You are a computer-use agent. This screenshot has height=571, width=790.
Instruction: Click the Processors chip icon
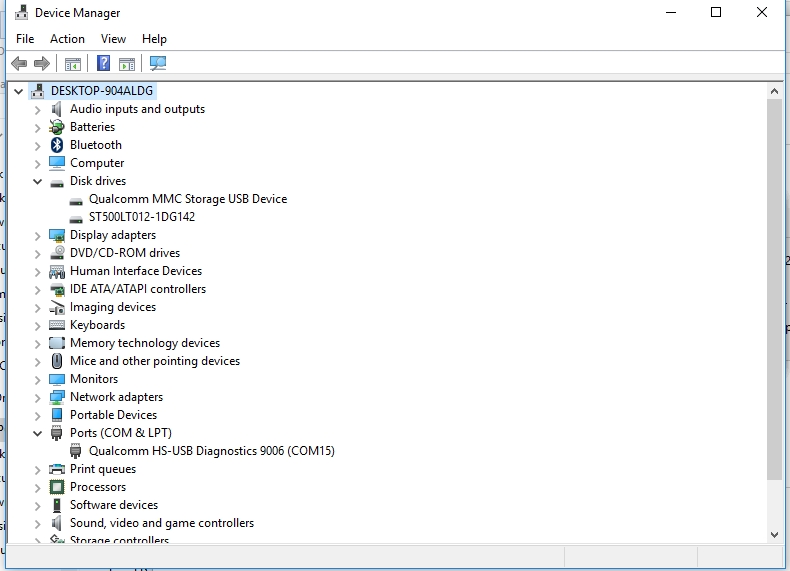click(x=57, y=487)
